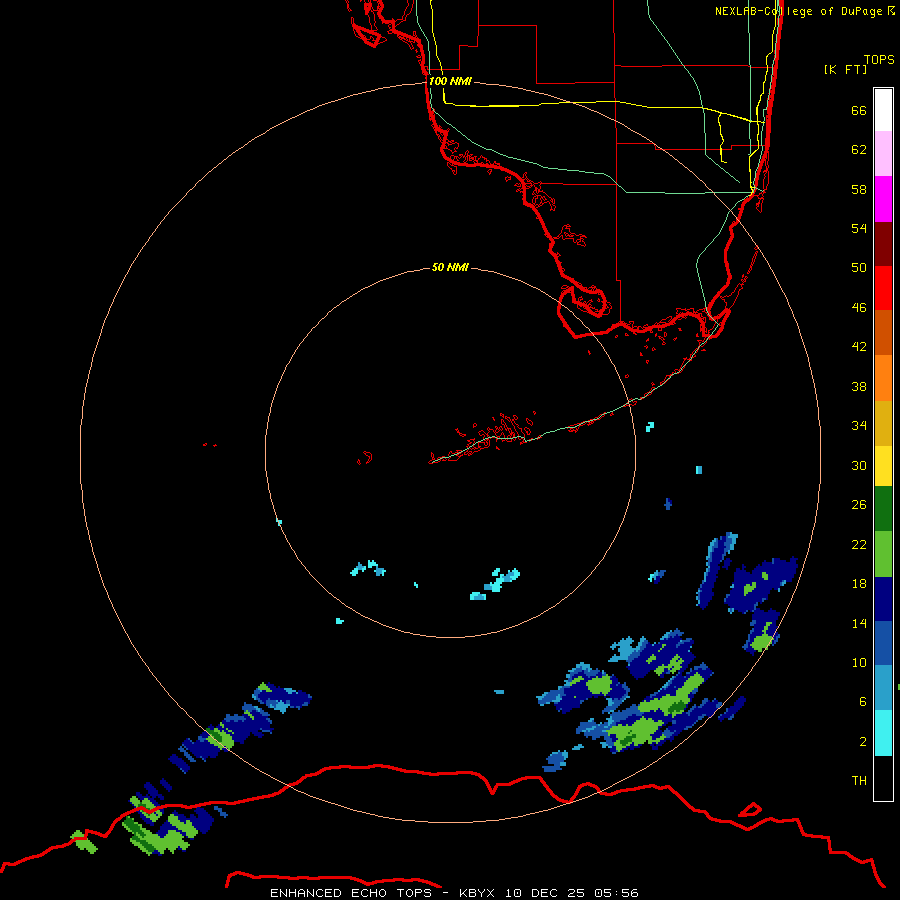This screenshot has width=900, height=900.
Task: Click the medium blue legend swatch
Action: (883, 643)
